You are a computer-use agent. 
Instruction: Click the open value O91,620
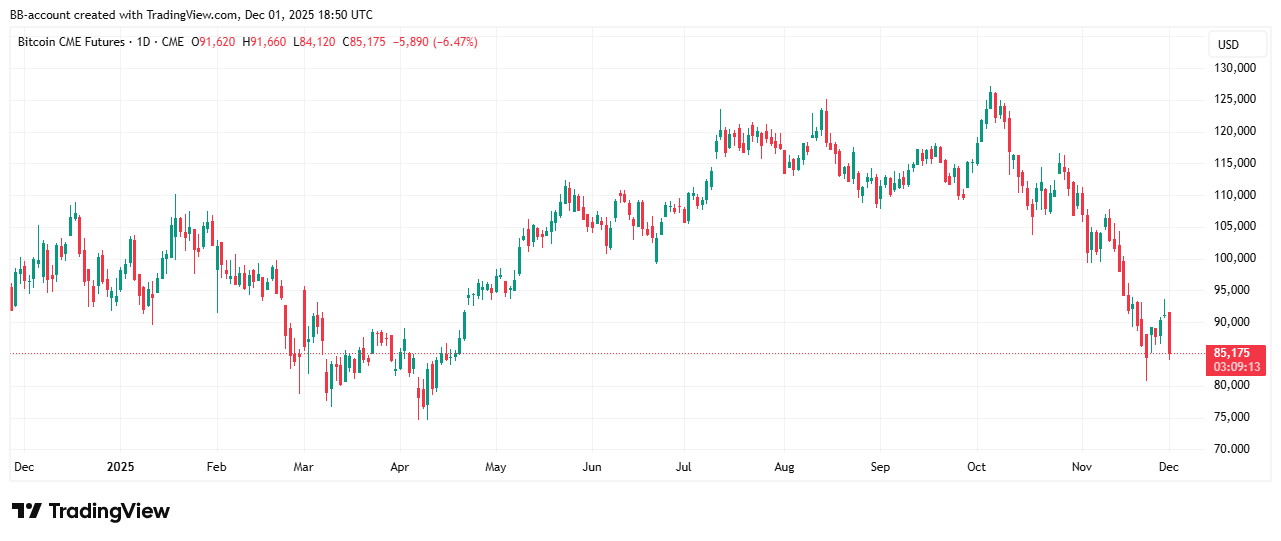point(218,42)
